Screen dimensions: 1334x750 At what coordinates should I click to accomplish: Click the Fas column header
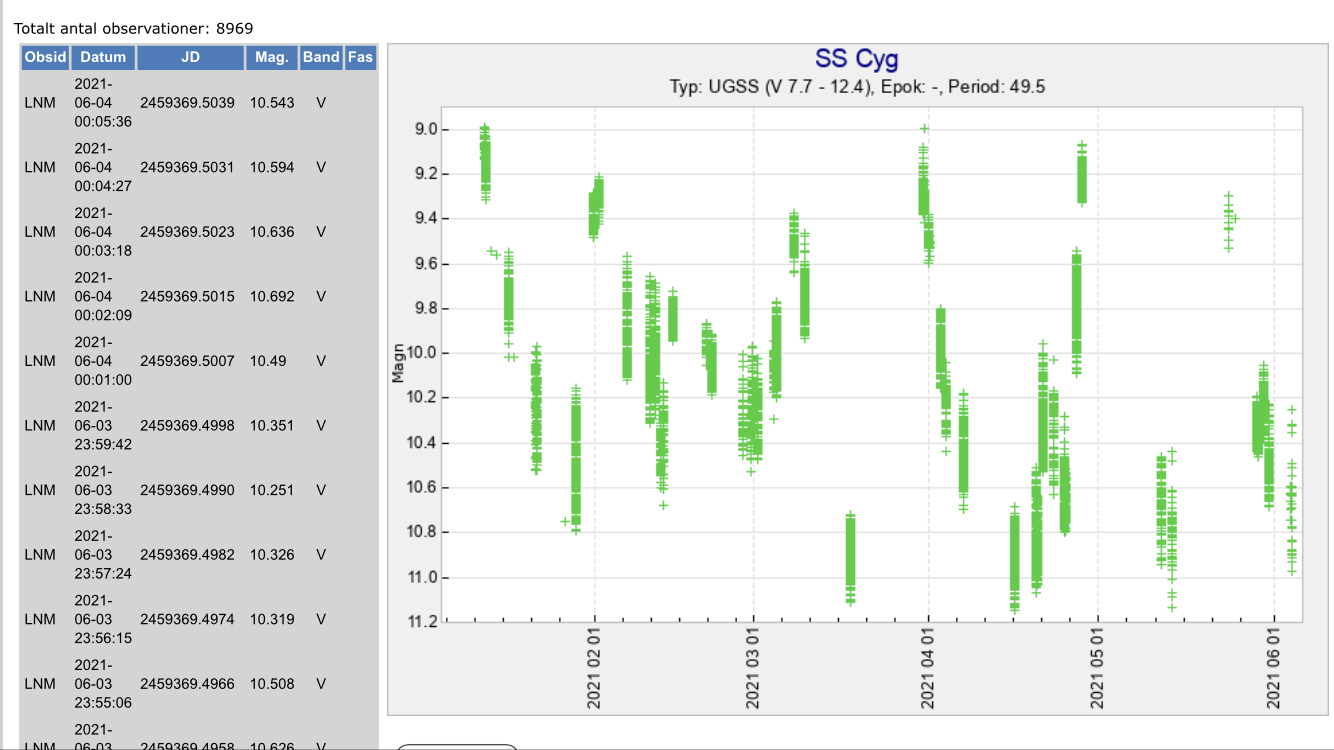pyautogui.click(x=360, y=57)
